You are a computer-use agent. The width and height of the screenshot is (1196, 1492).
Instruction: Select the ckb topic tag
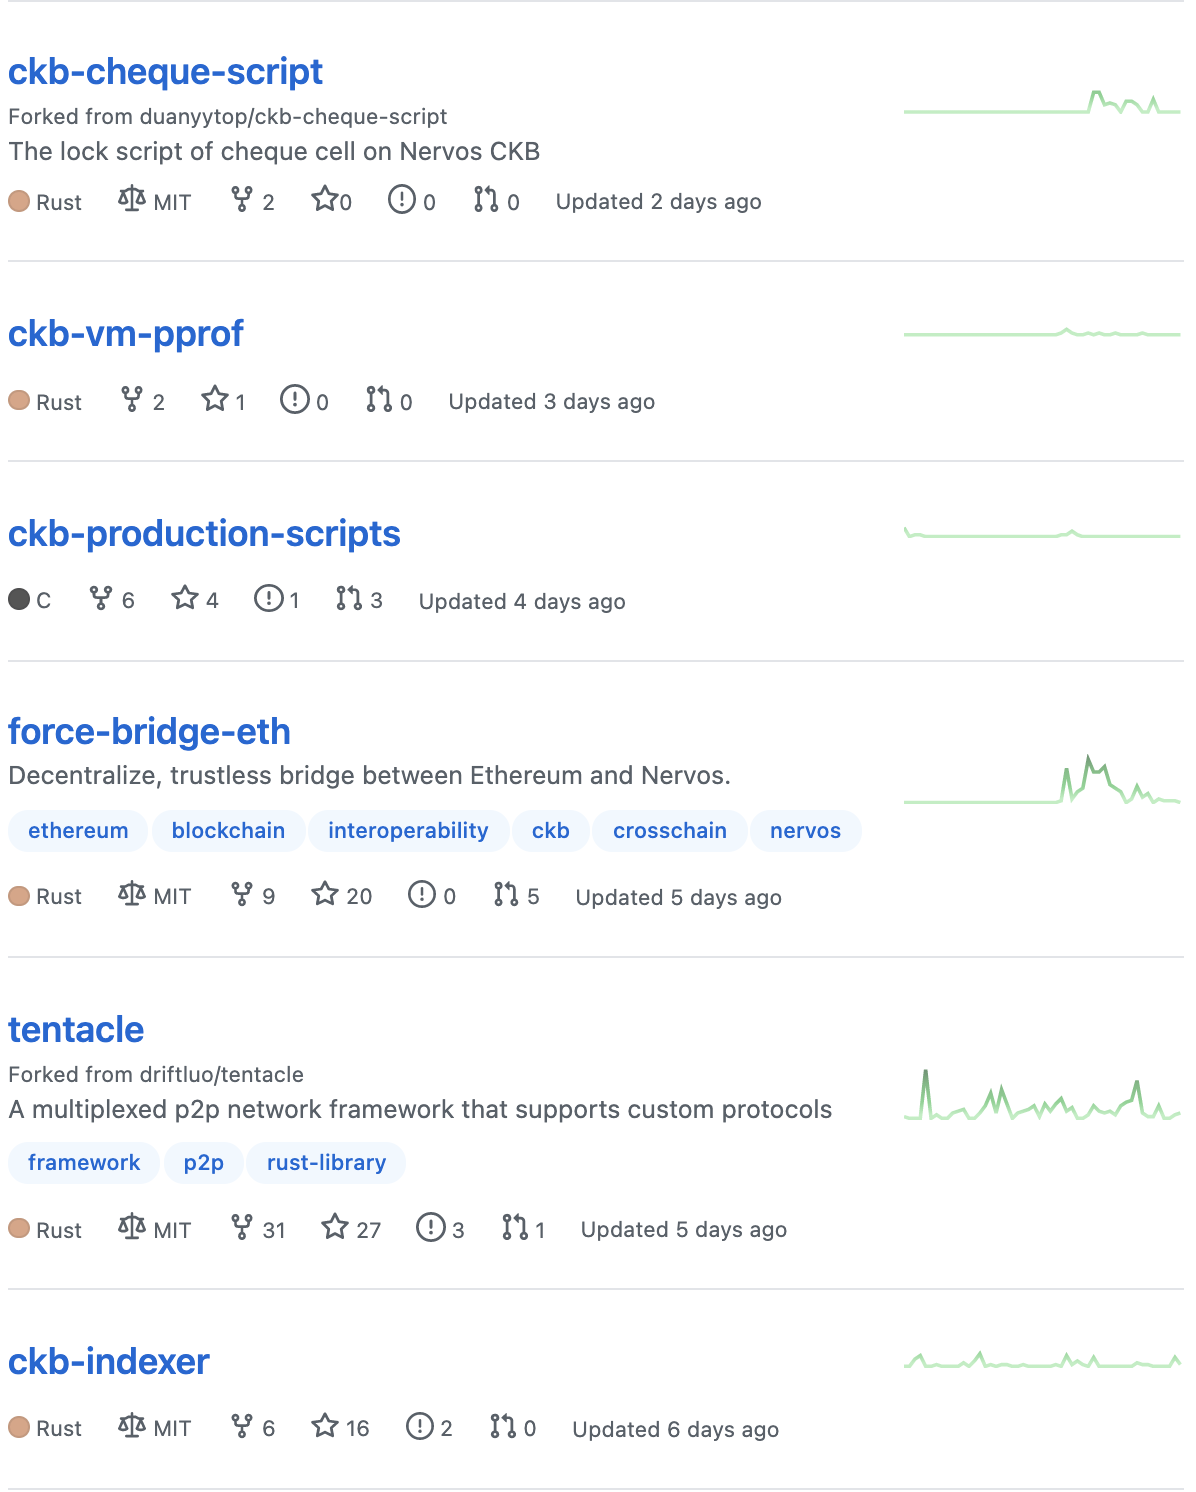(551, 831)
